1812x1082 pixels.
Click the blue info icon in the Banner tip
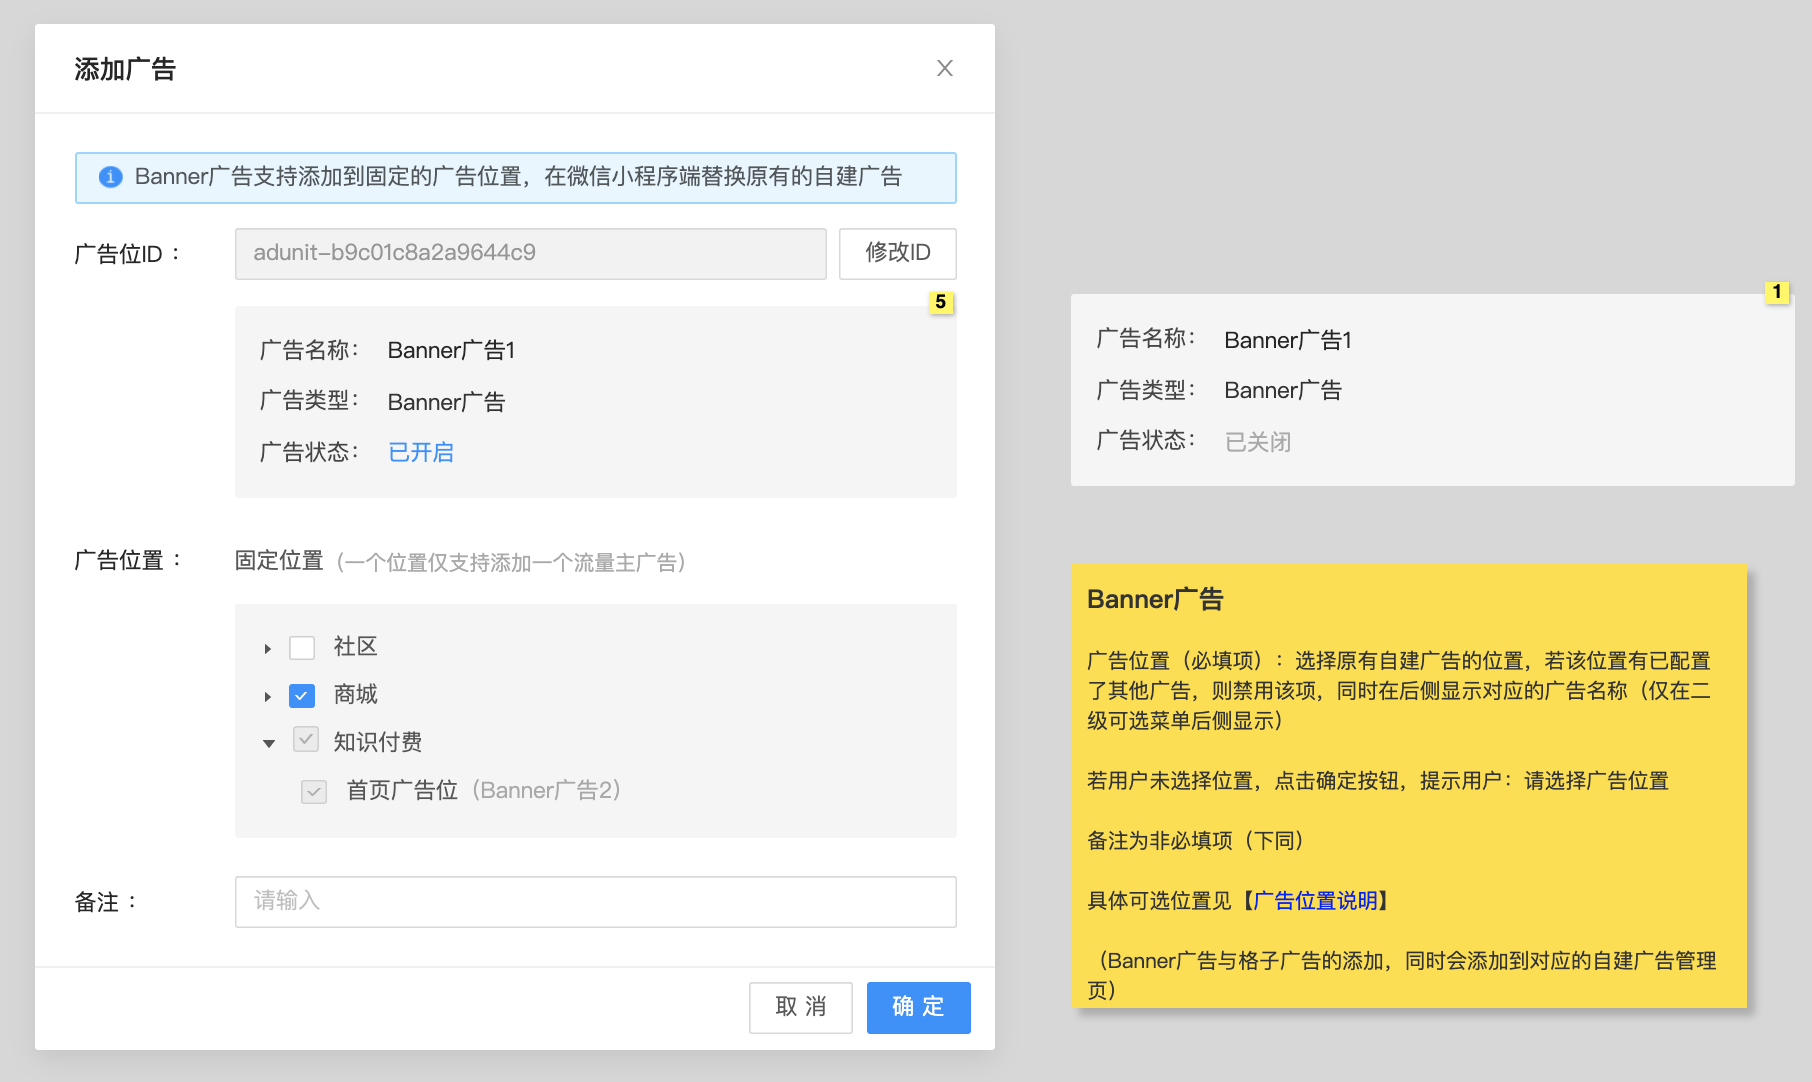tap(110, 177)
